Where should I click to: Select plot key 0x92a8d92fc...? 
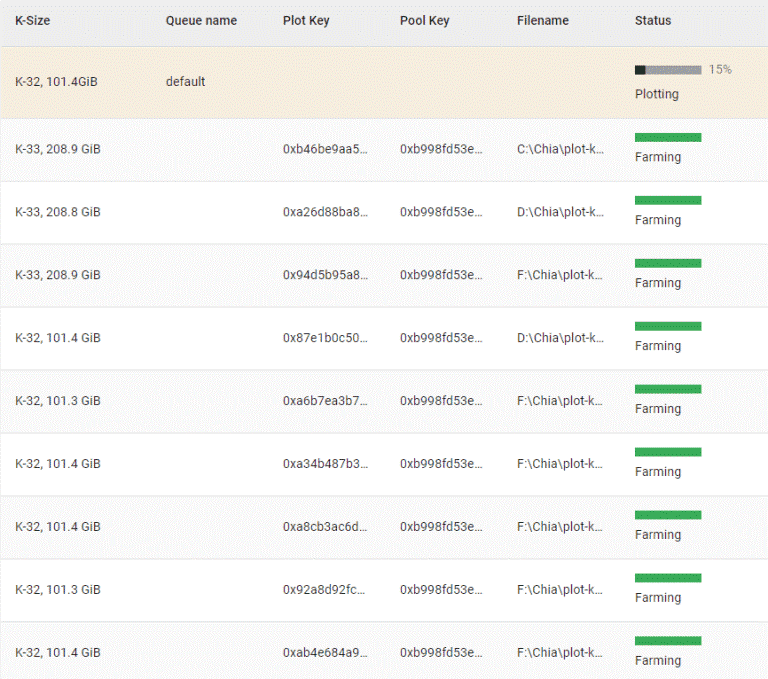pyautogui.click(x=324, y=590)
